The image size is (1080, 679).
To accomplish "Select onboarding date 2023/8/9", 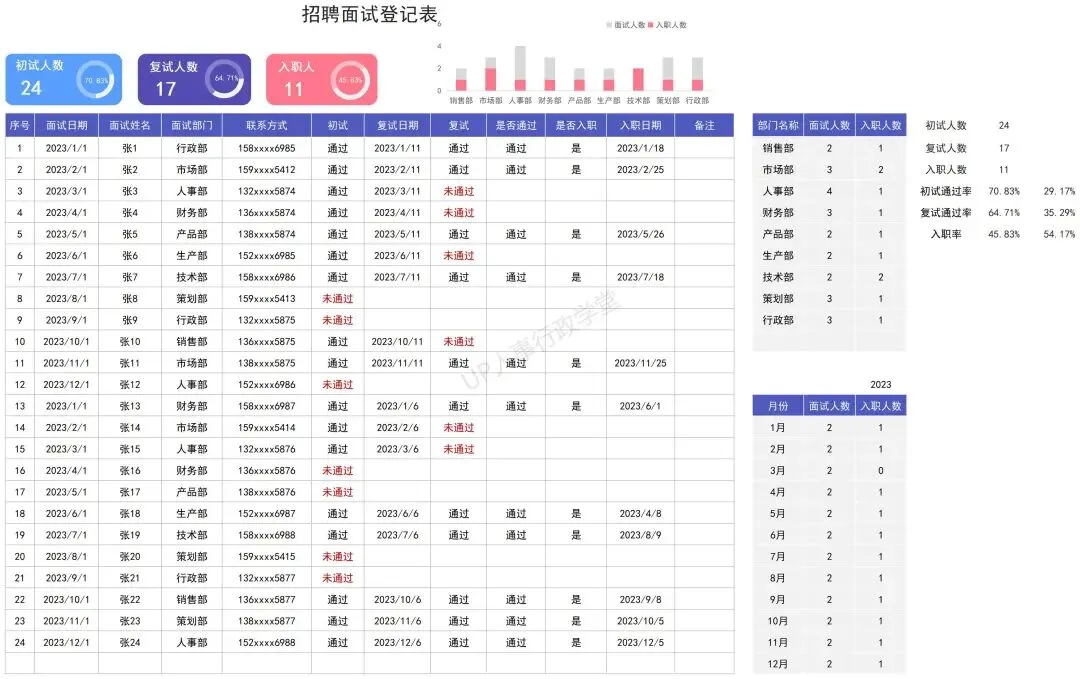I will coord(641,534).
